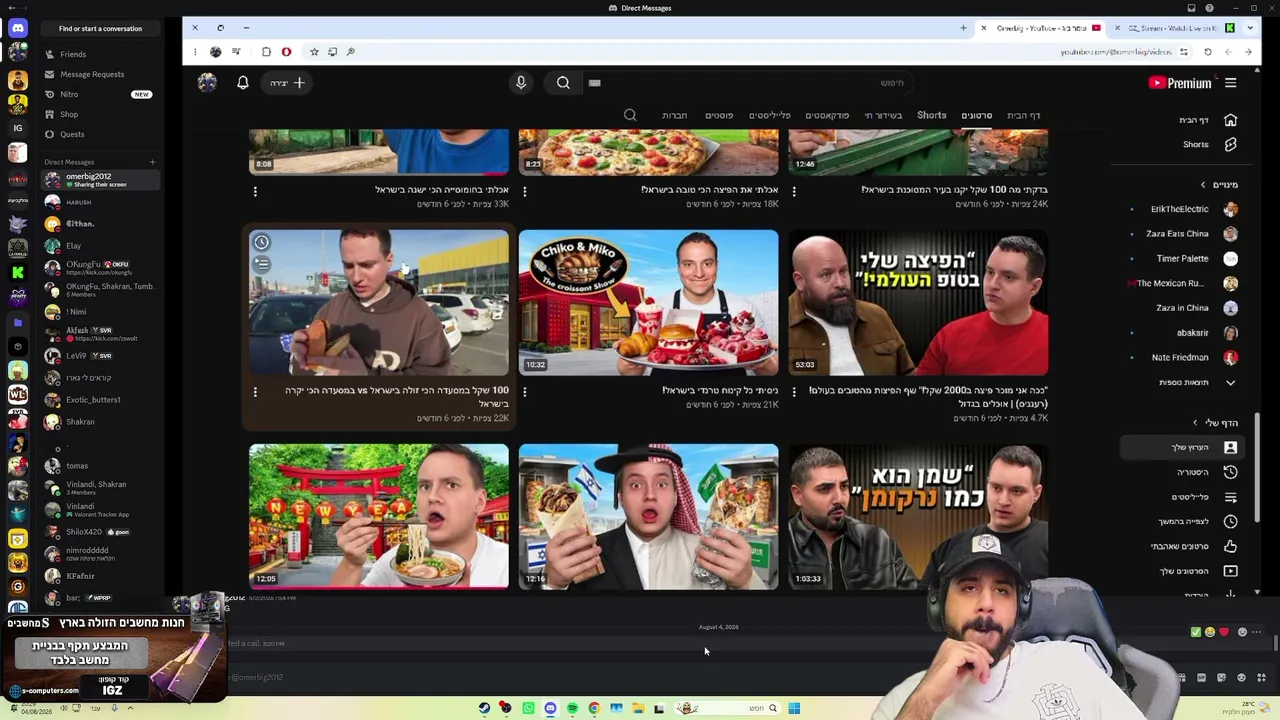Click the History (היסטוריה) clock icon
The width and height of the screenshot is (1280, 720).
[x=1231, y=472]
